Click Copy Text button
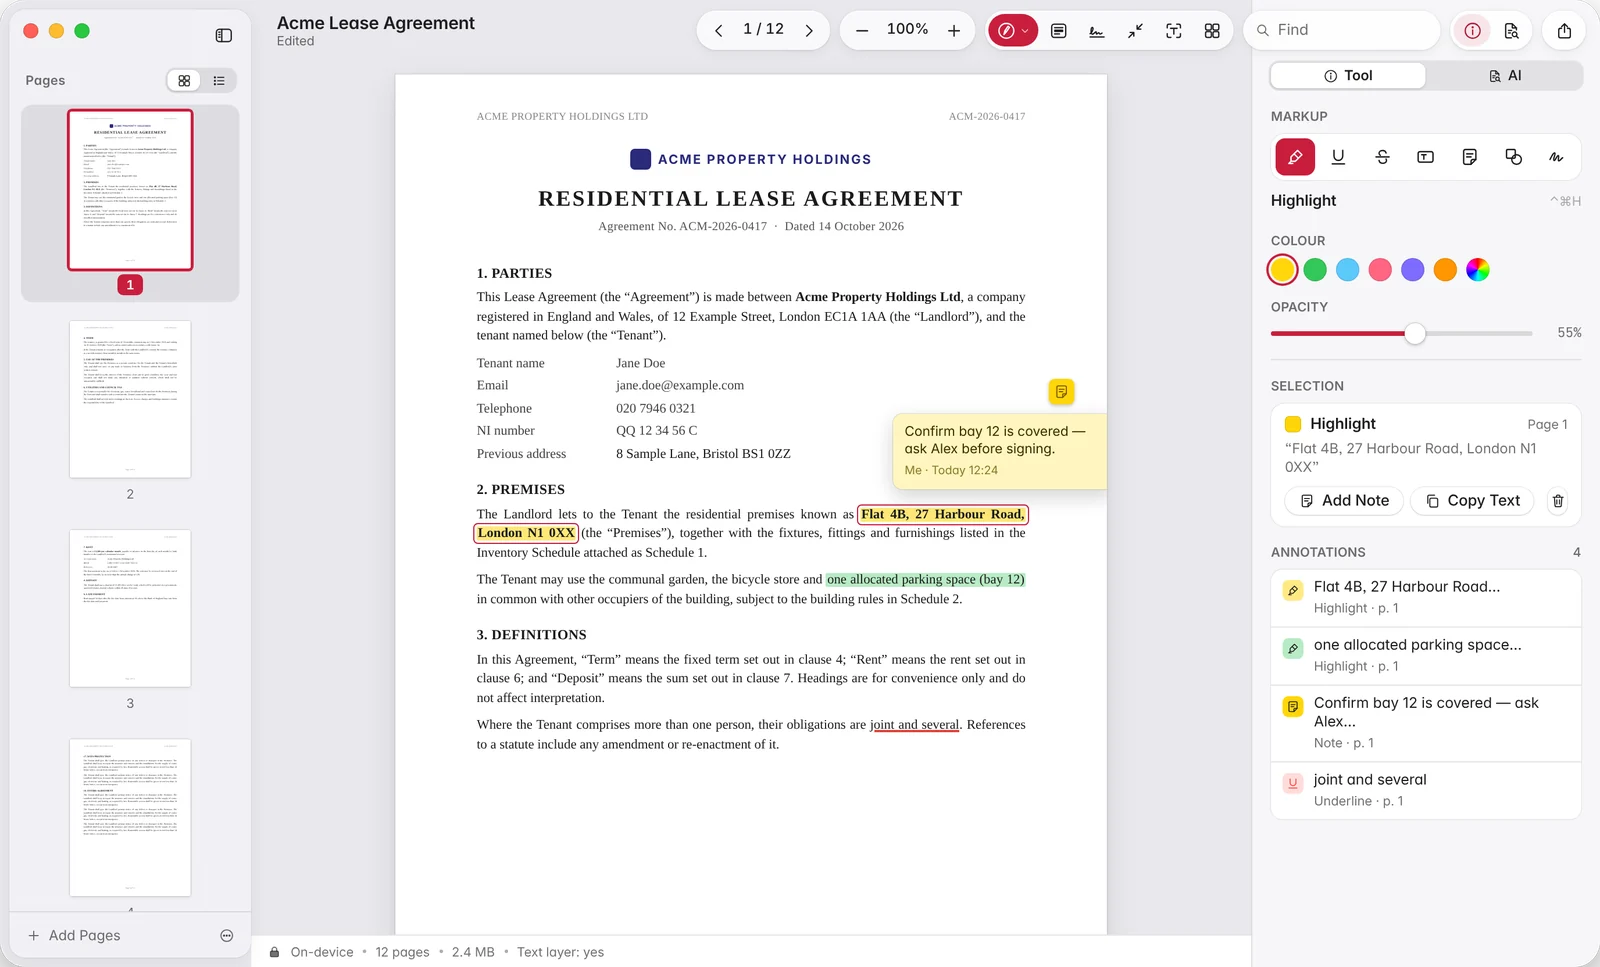This screenshot has height=967, width=1600. point(1472,501)
